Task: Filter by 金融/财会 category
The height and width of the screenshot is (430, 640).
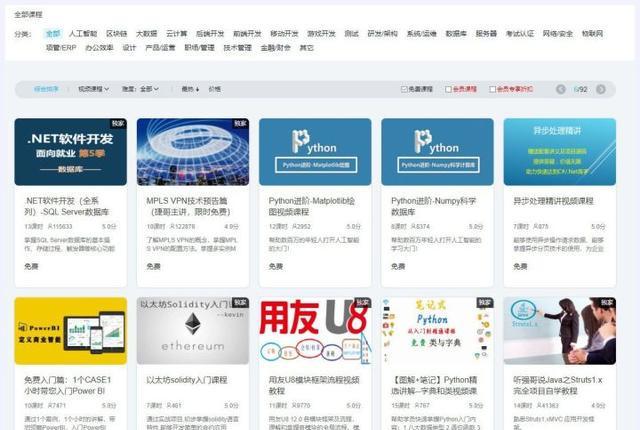Action: click(276, 48)
